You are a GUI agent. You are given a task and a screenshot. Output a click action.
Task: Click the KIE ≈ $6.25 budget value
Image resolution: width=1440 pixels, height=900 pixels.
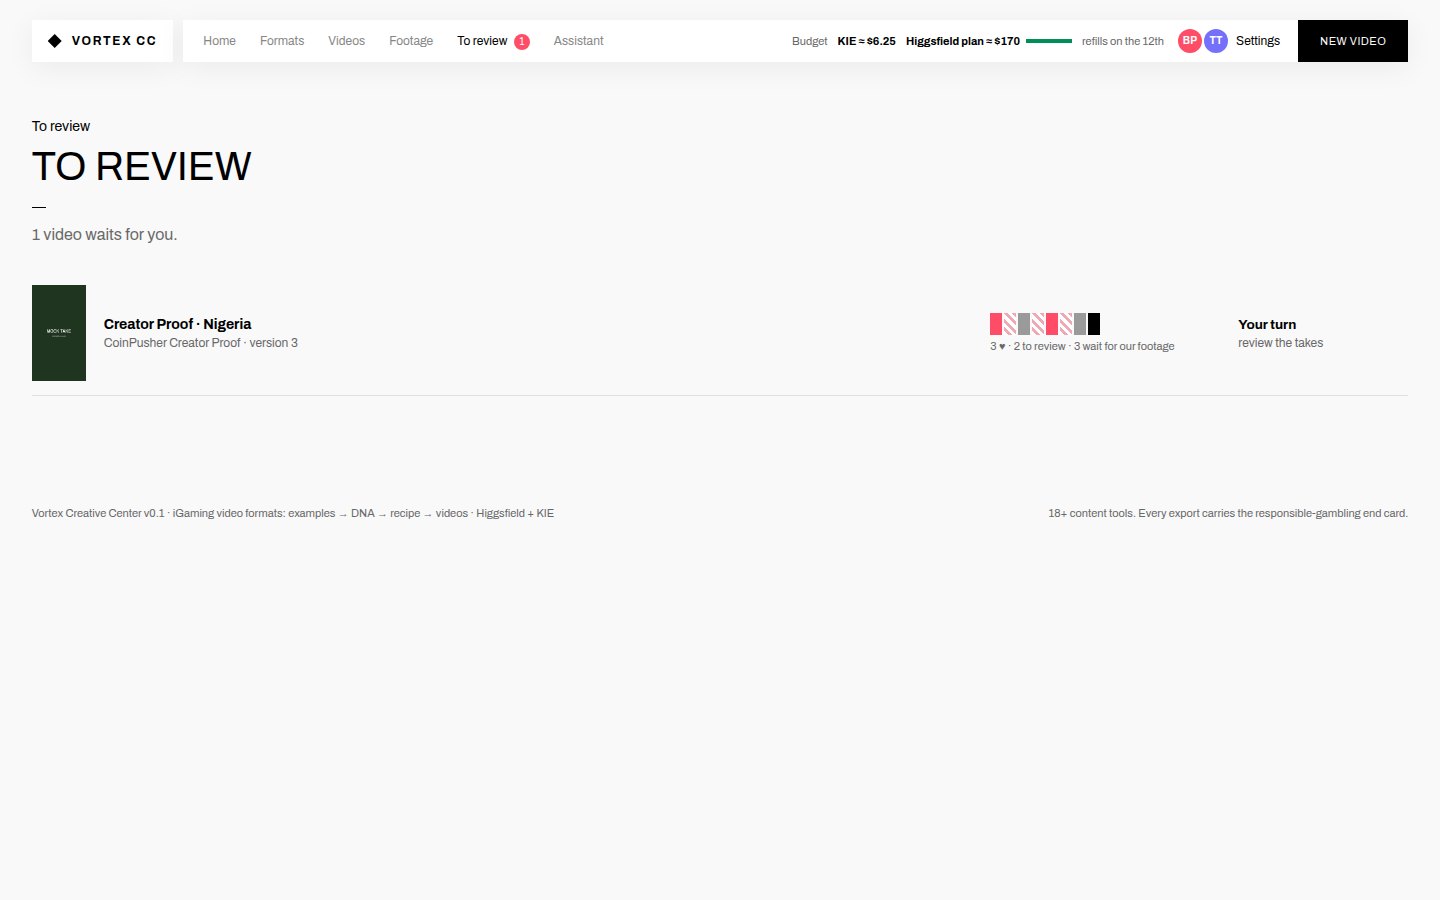[866, 41]
